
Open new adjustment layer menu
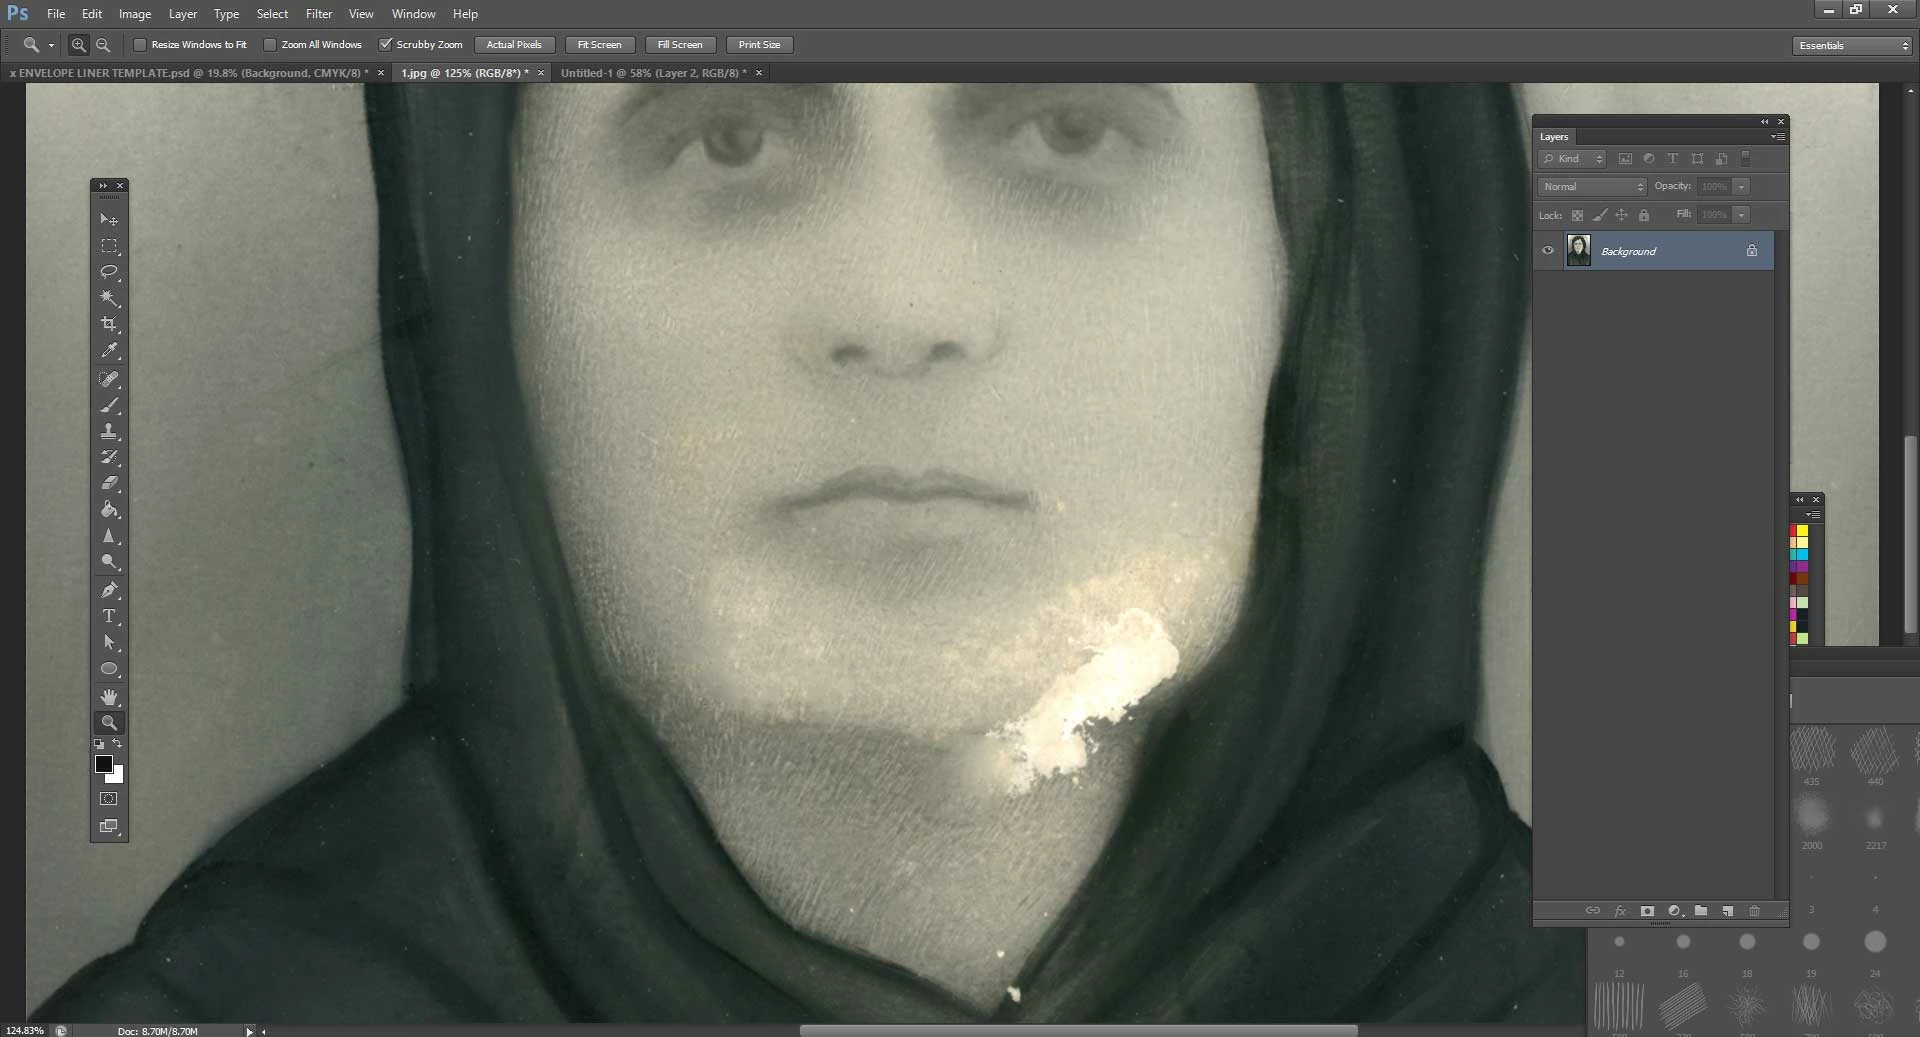click(1675, 911)
